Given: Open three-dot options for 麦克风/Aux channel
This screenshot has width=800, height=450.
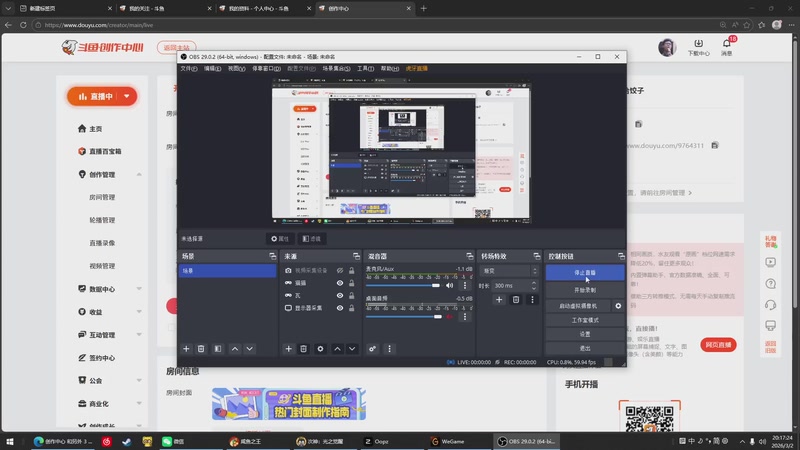Looking at the screenshot, I should [465, 285].
